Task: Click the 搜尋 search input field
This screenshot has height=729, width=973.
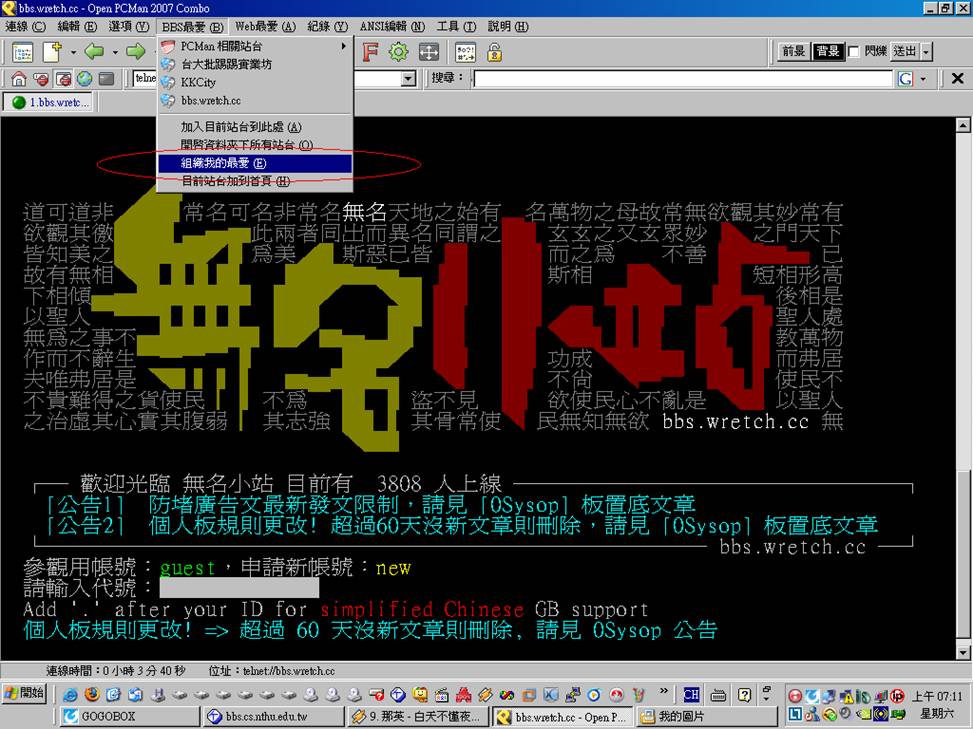Action: (682, 79)
